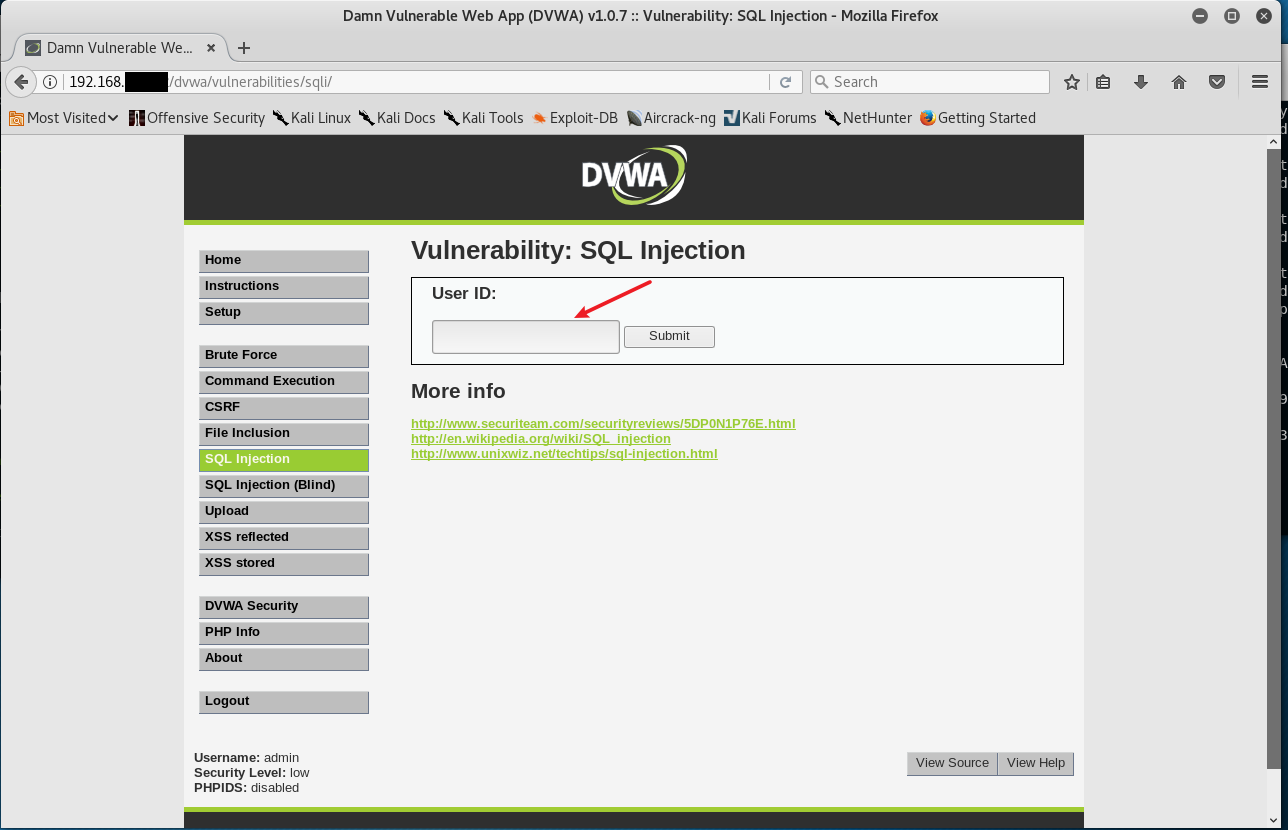Click inside the User ID input field
Image resolution: width=1288 pixels, height=830 pixels.
pos(525,336)
